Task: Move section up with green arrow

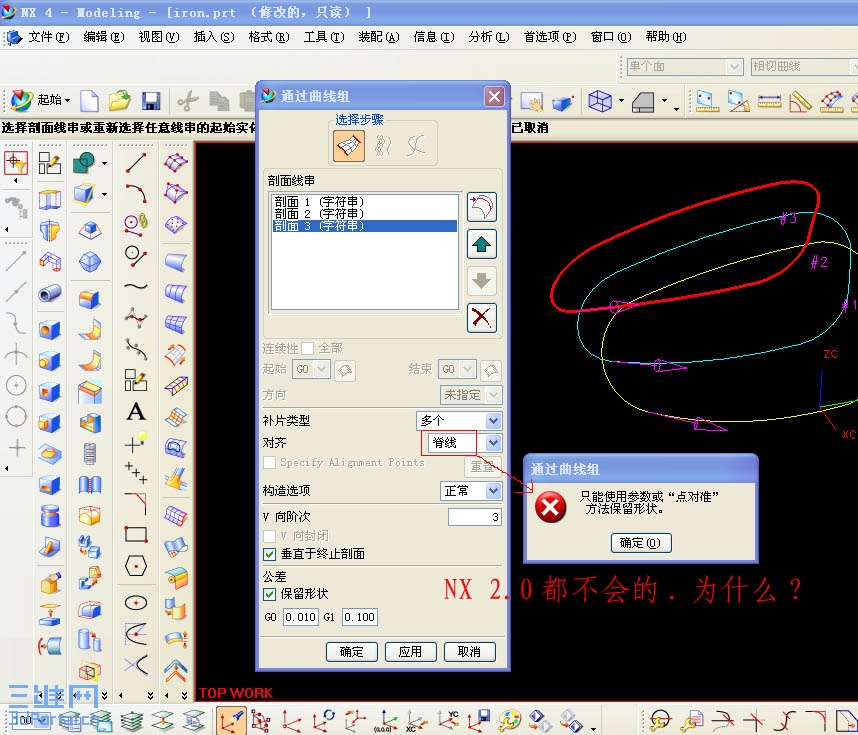Action: (482, 244)
